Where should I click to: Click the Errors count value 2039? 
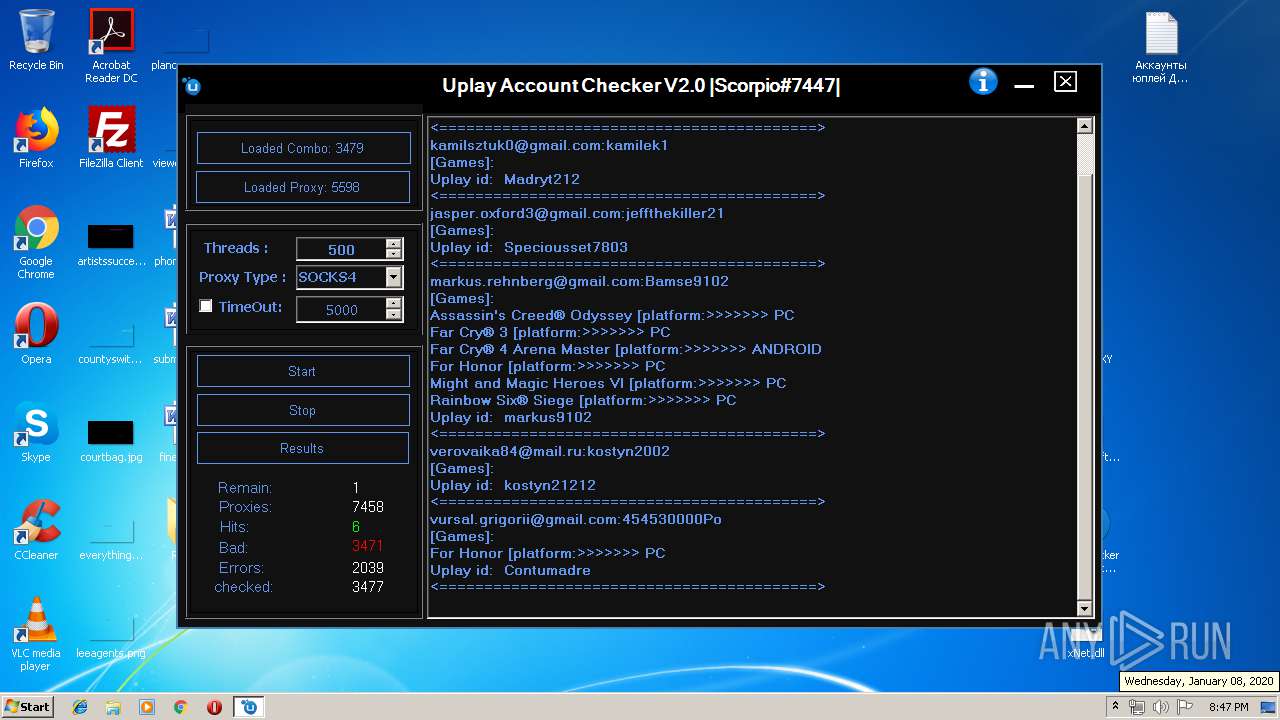click(368, 567)
